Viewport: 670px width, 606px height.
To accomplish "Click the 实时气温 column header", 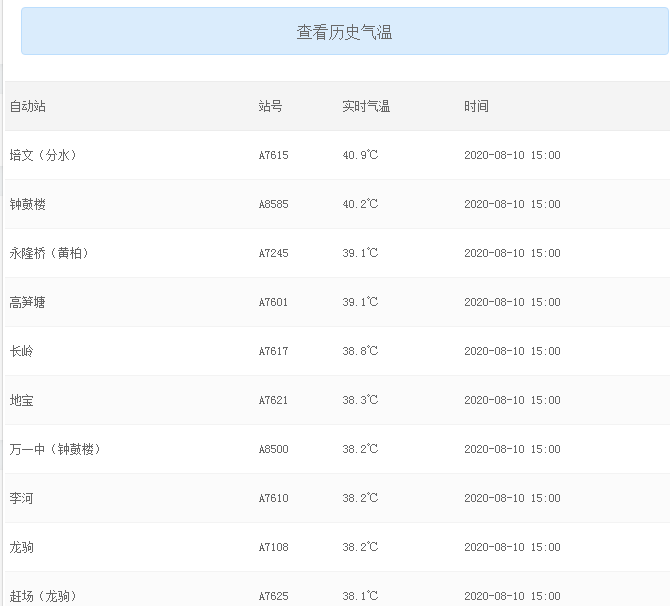I will click(366, 106).
